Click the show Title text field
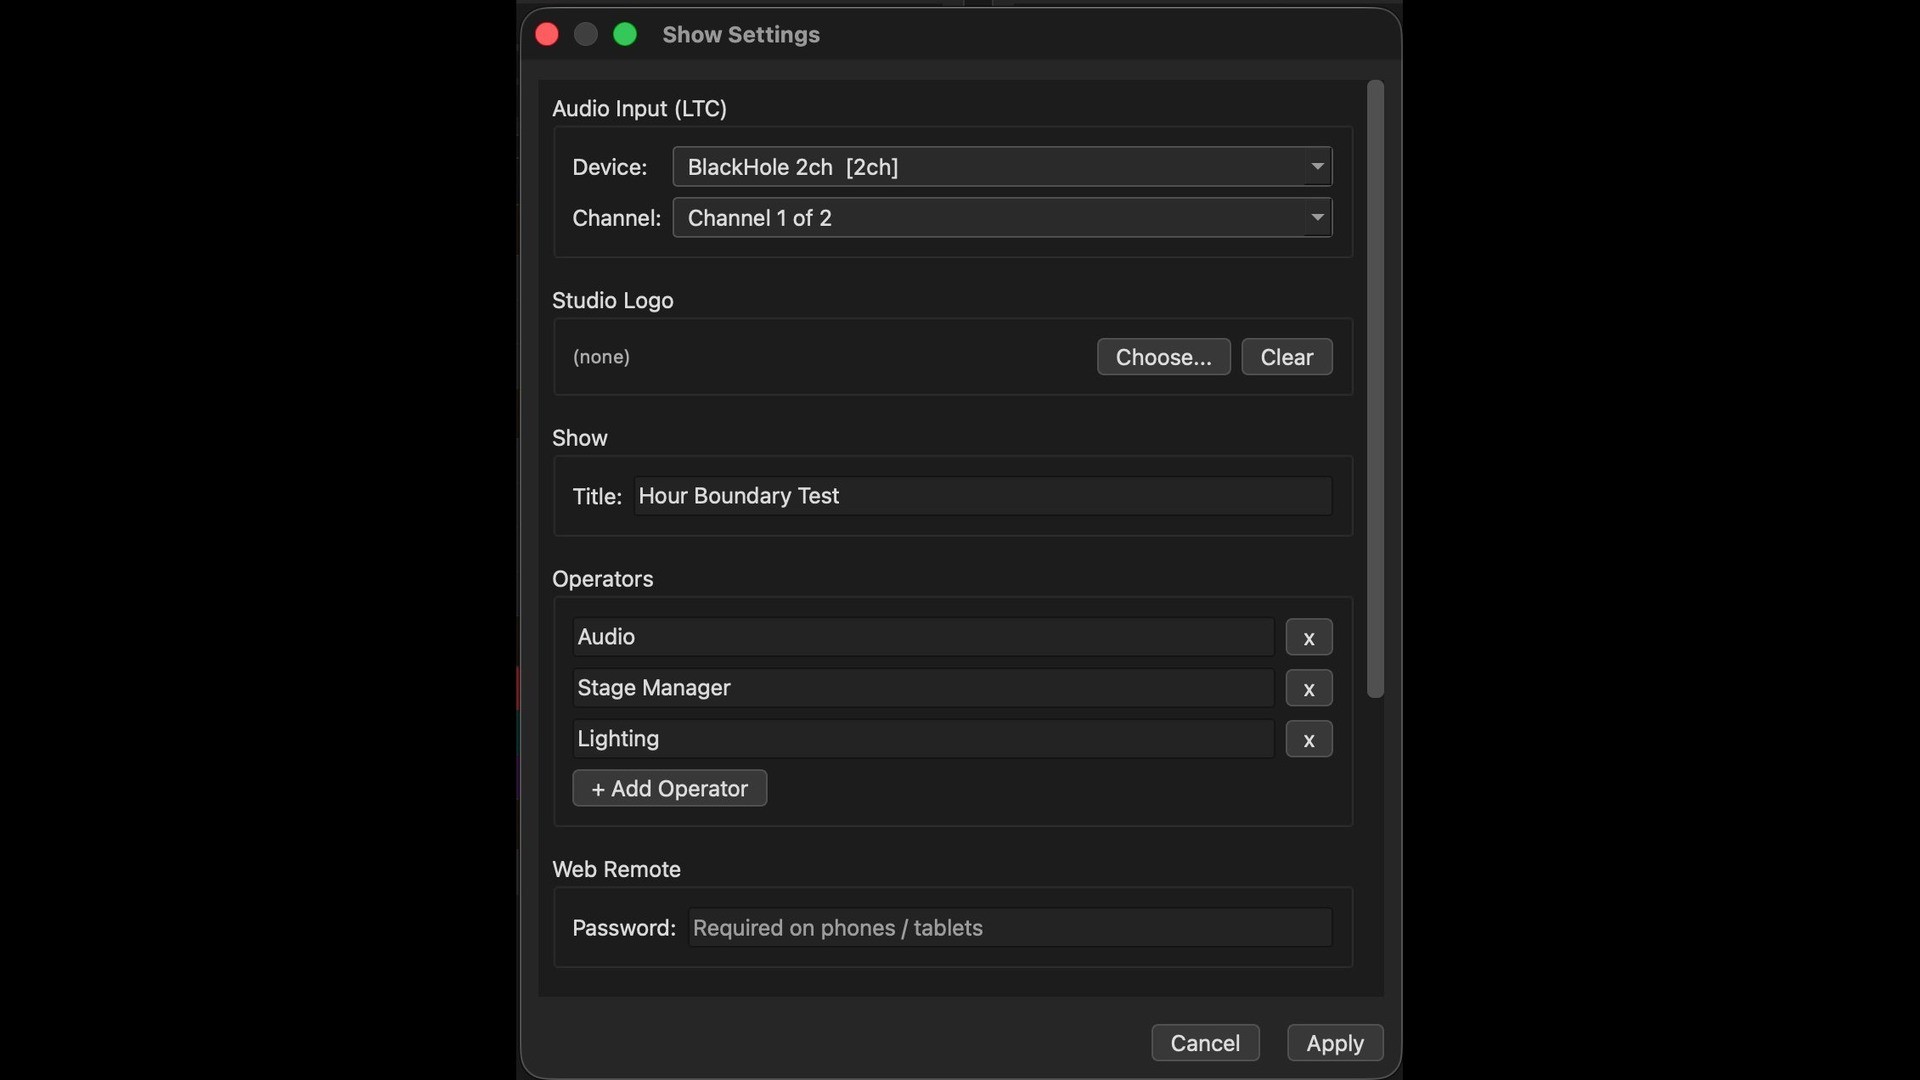This screenshot has width=1920, height=1080. click(x=982, y=497)
